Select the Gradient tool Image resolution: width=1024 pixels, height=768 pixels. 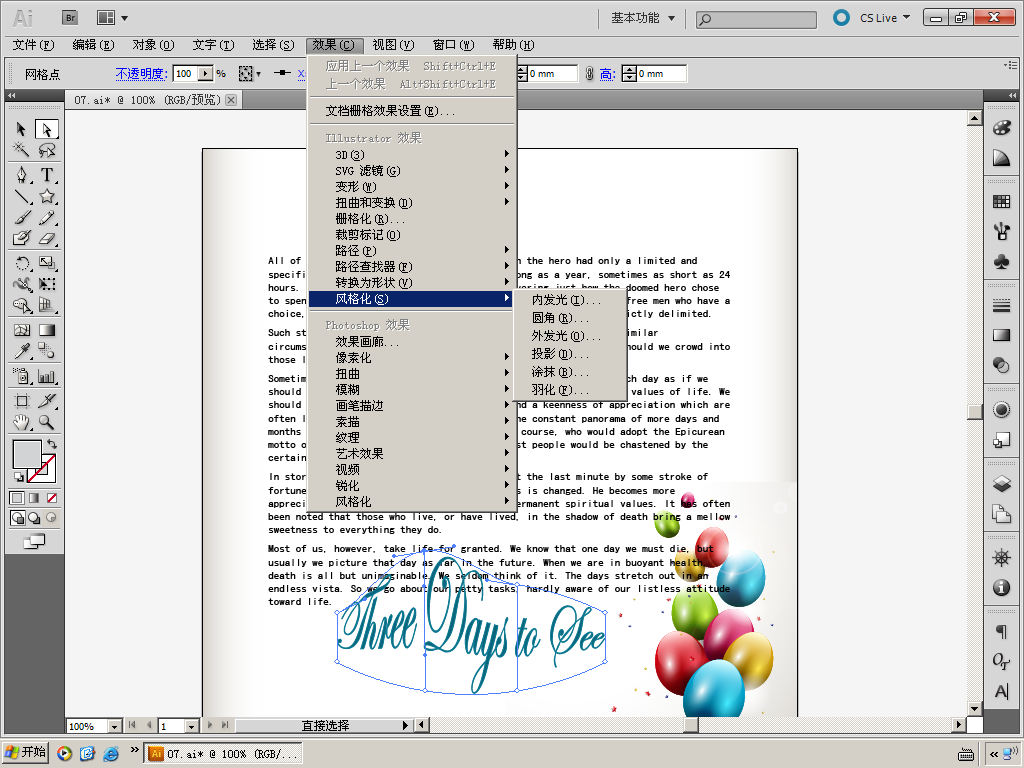point(46,330)
